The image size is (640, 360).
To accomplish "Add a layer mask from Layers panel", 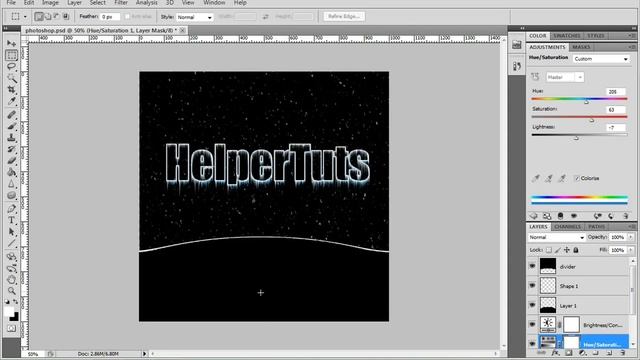I will (x=569, y=353).
